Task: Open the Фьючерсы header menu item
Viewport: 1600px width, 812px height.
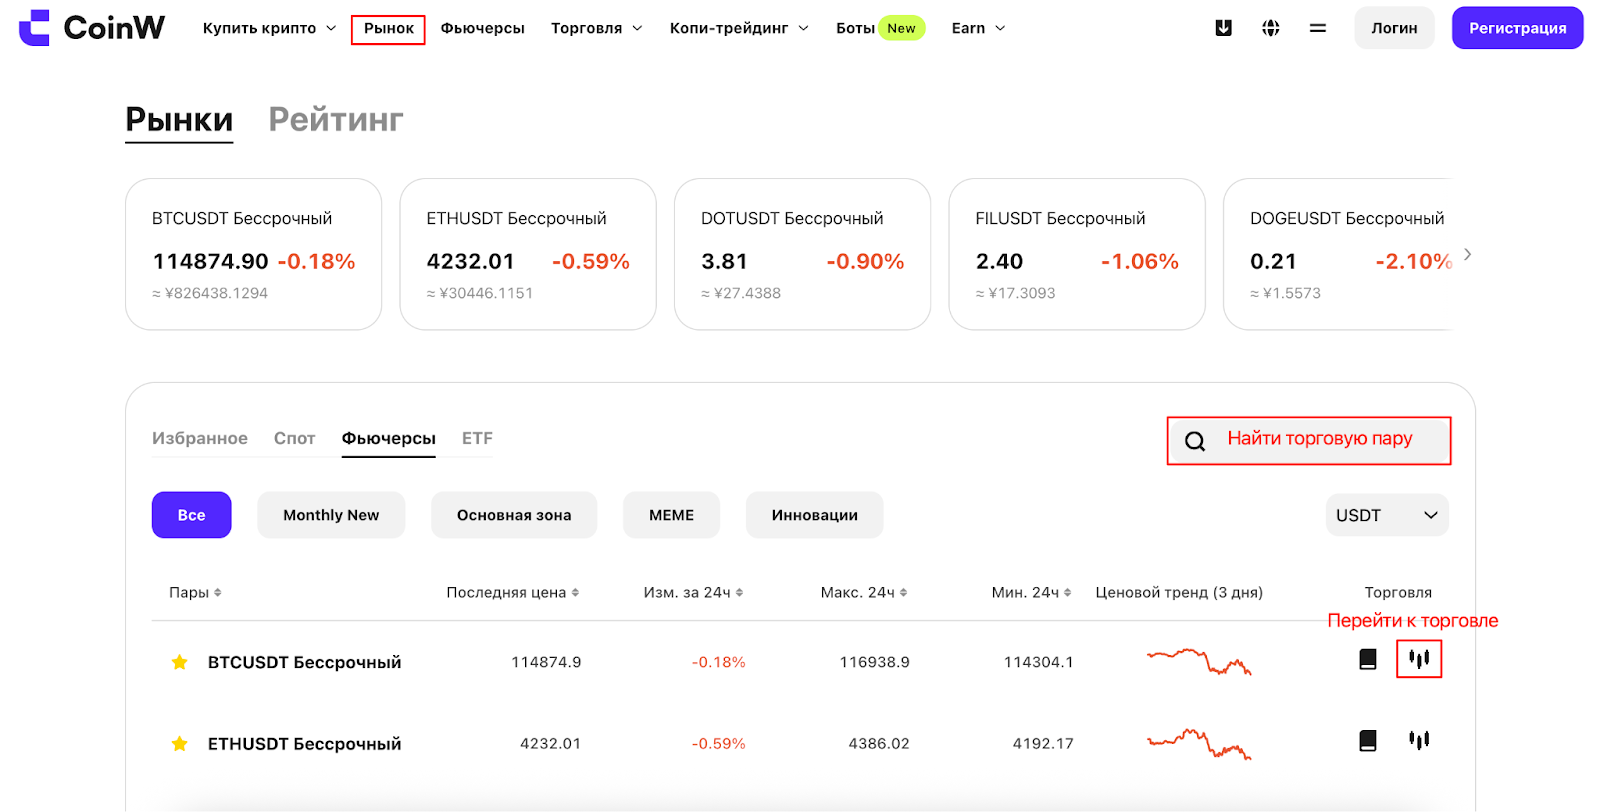Action: point(483,28)
